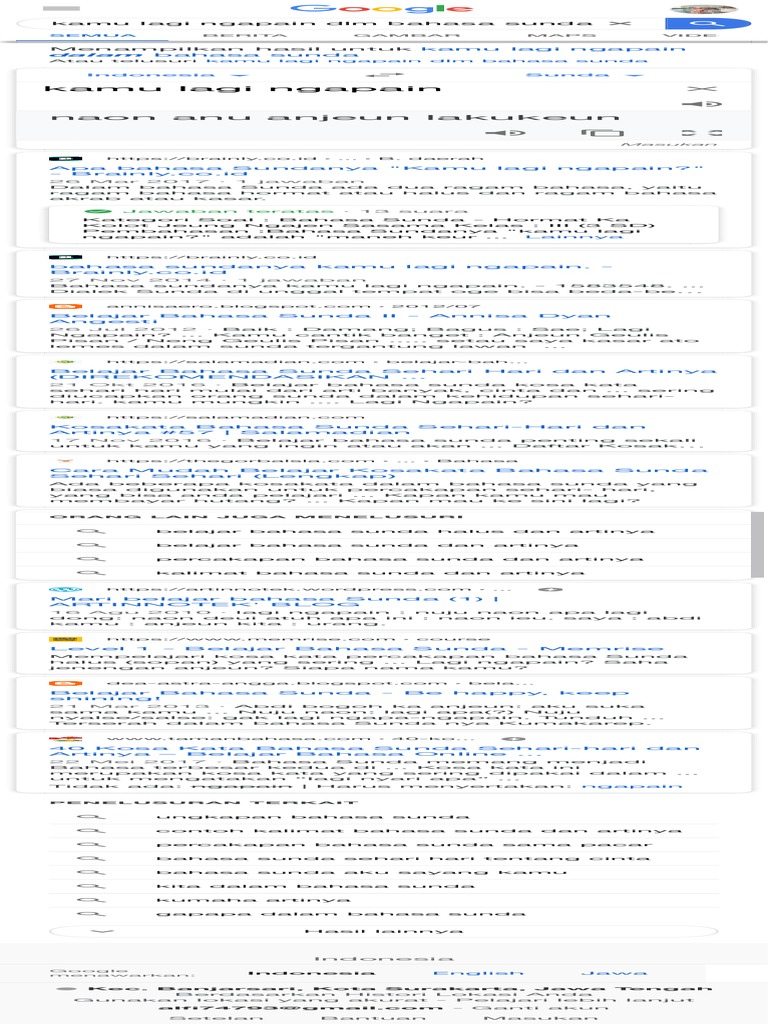Copy the translated text icon

[602, 133]
